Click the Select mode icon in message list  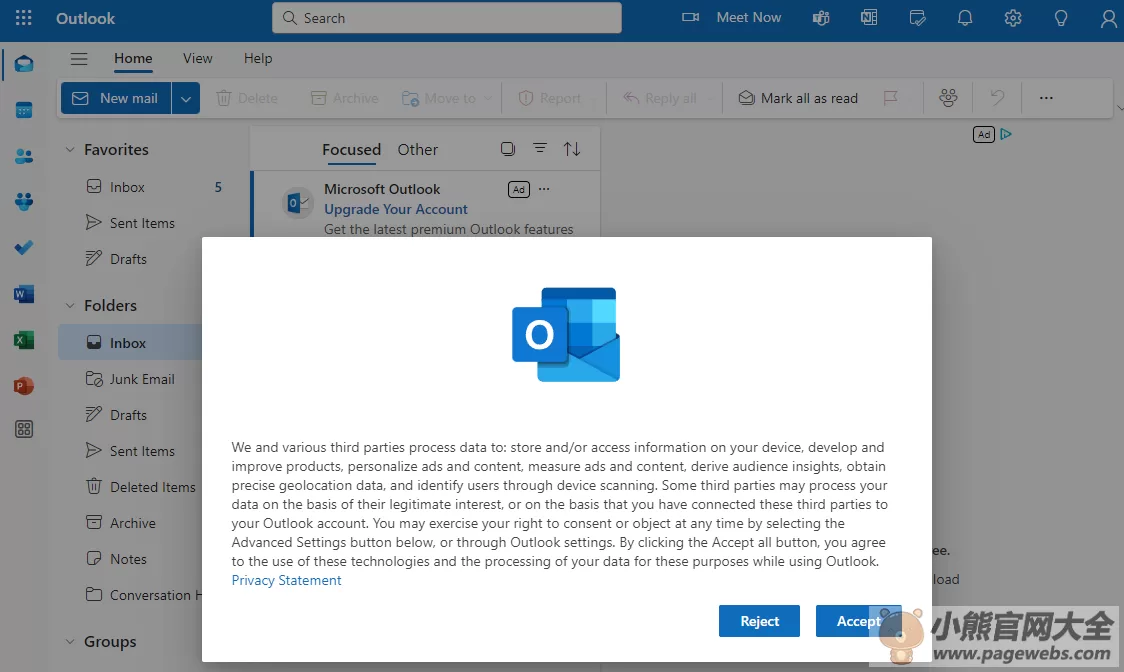pos(508,148)
